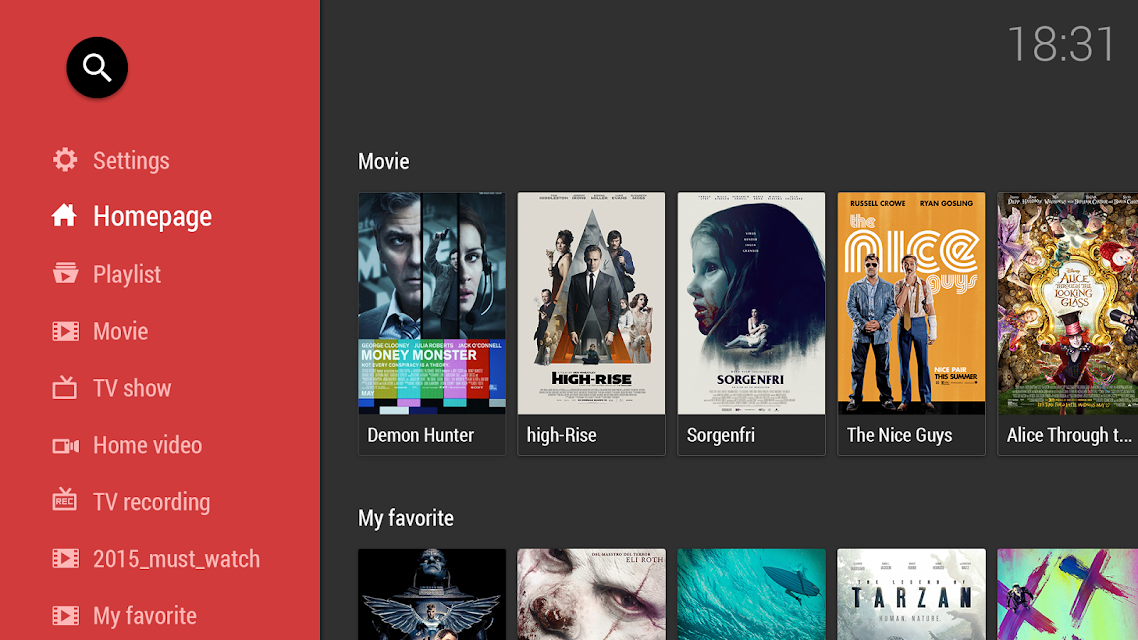This screenshot has height=640, width=1138.
Task: Click the TV recording REC icon
Action: tap(65, 501)
